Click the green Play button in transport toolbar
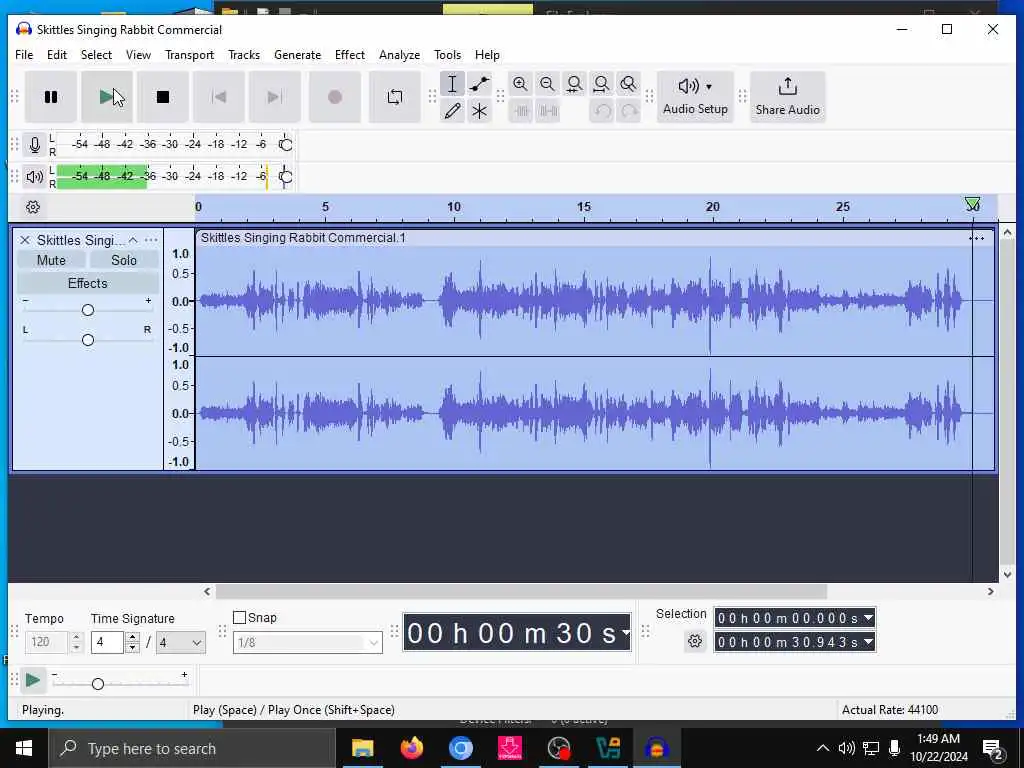The image size is (1024, 768). click(106, 97)
